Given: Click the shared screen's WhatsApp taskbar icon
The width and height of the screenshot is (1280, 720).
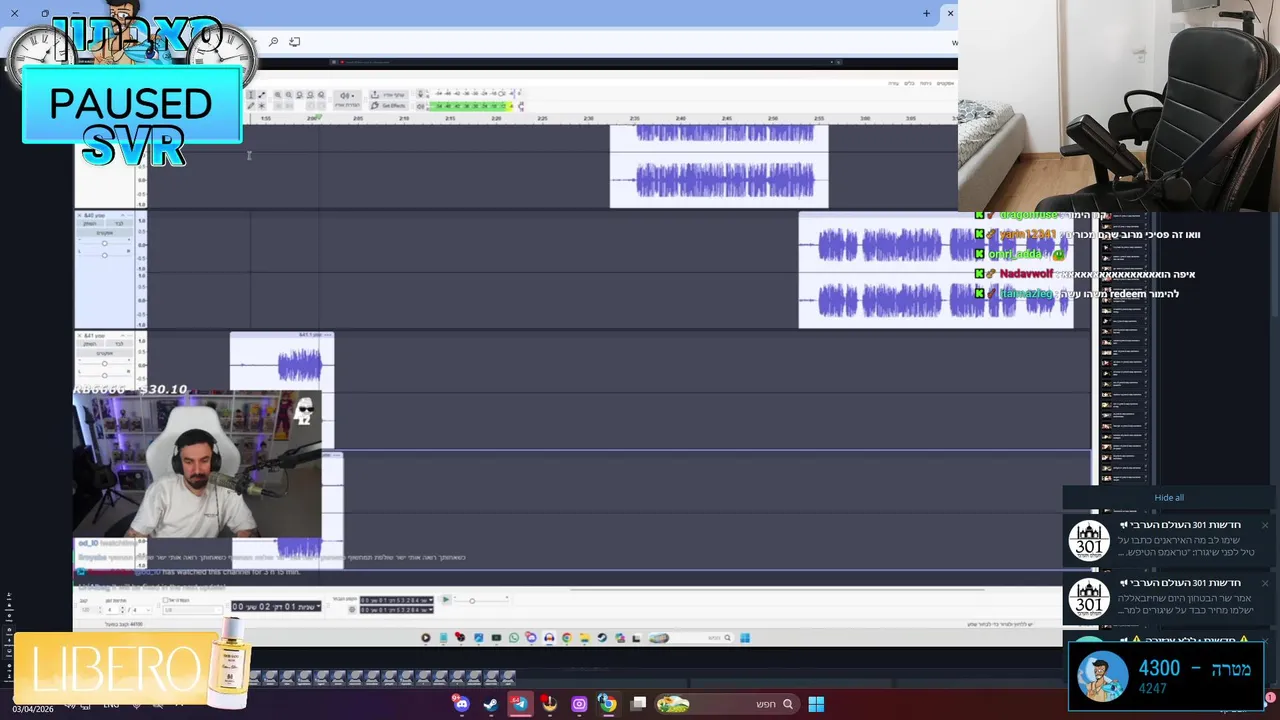Looking at the screenshot, I should pos(514,638).
